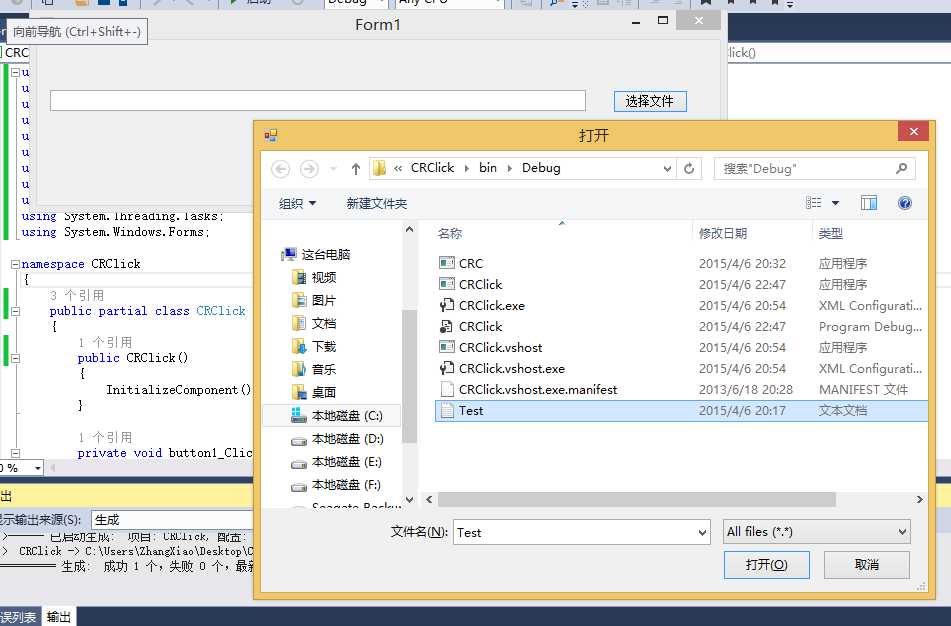Click New folder in dialog toolbar
Screen dimensions: 951x626
[377, 203]
